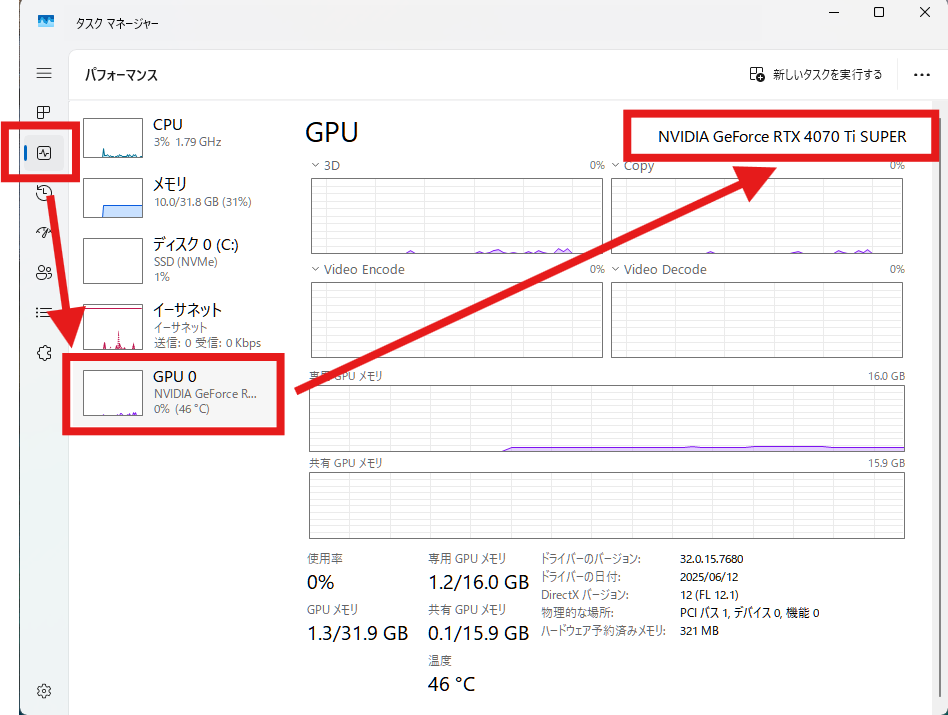Click the 3D usage graph
This screenshot has height=715, width=948.
(x=456, y=216)
